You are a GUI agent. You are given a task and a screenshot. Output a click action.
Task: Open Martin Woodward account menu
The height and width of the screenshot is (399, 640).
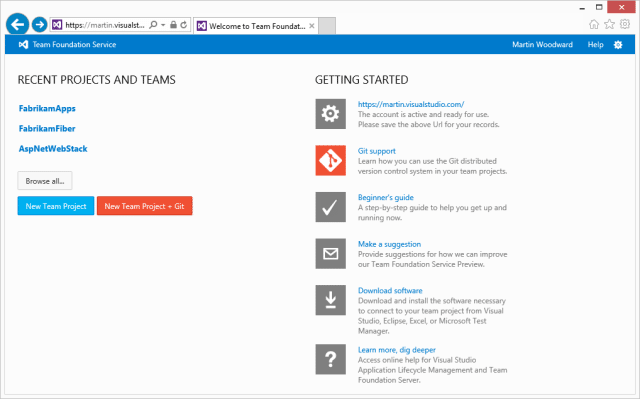542,44
